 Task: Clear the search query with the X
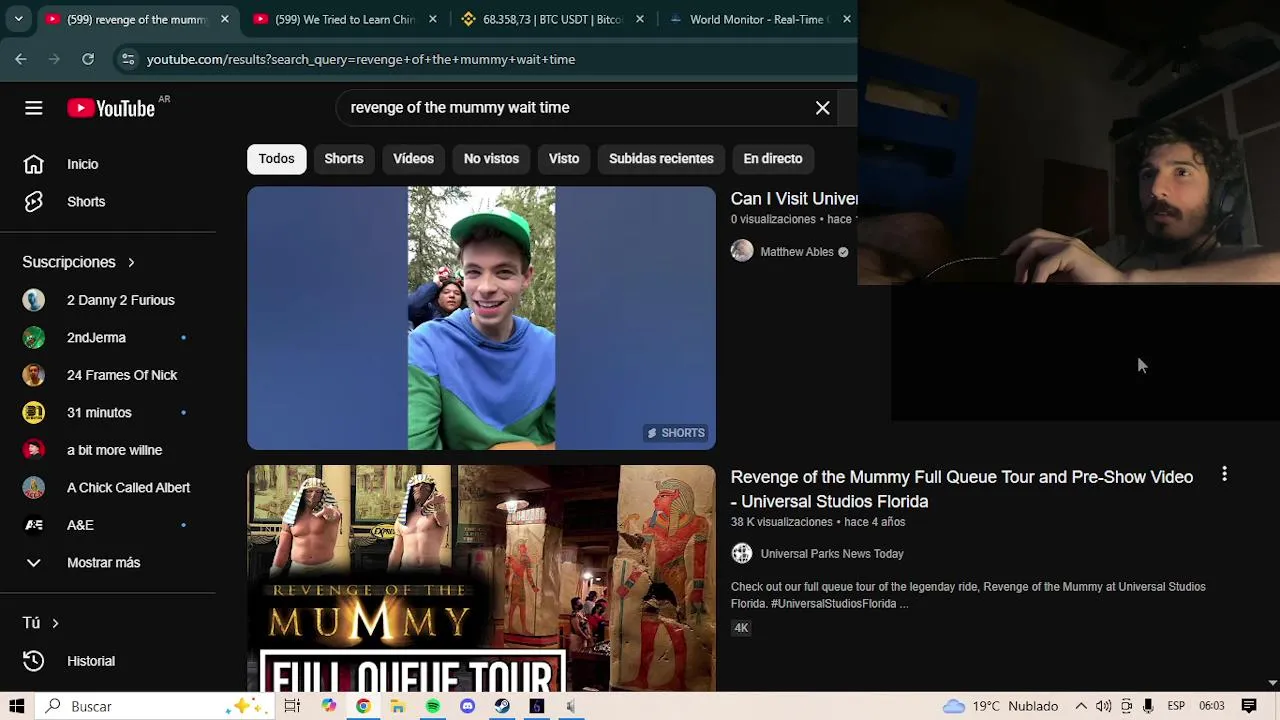click(822, 108)
